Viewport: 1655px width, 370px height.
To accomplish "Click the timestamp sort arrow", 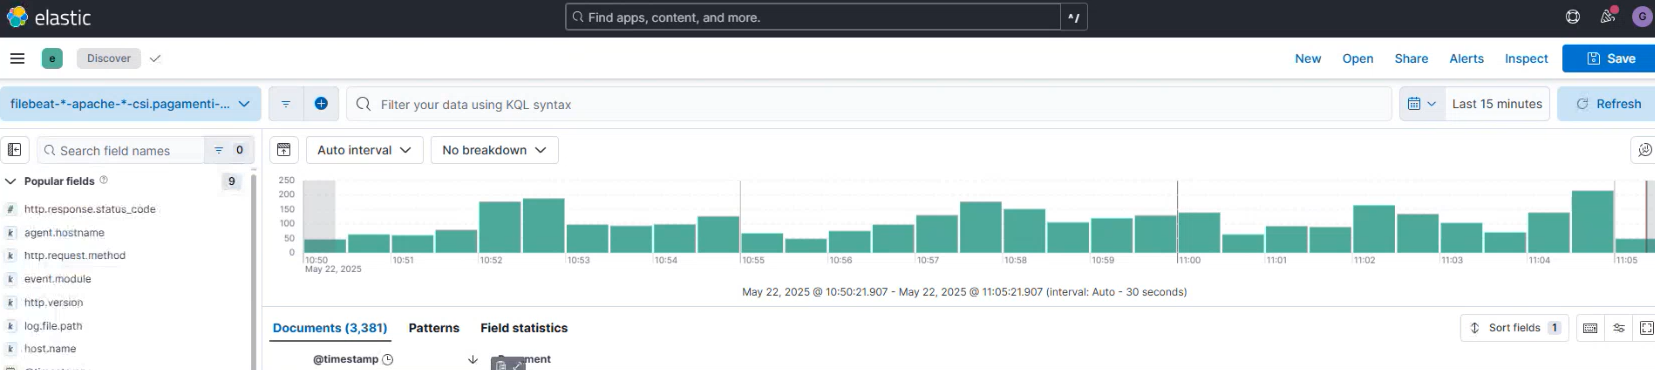I will tap(473, 359).
